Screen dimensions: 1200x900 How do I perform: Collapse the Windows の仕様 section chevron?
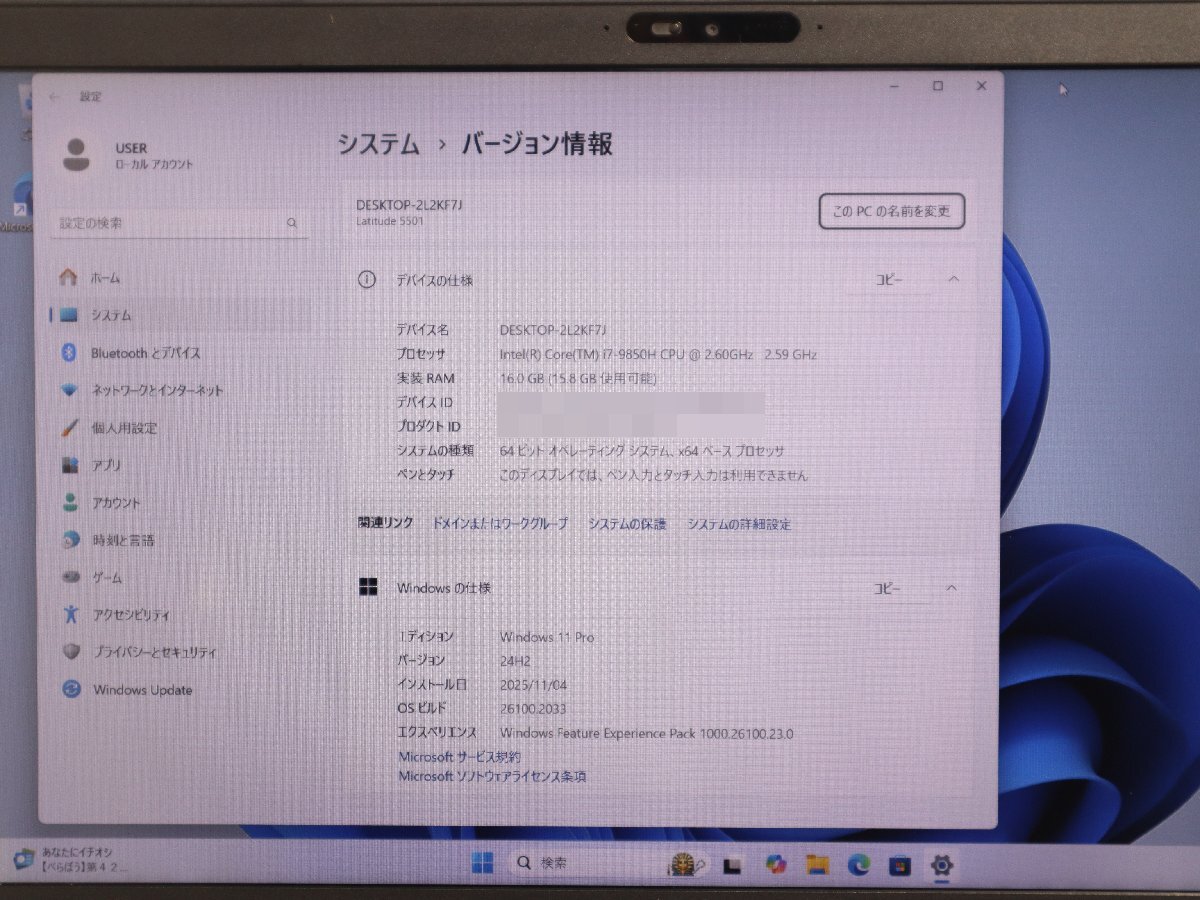pos(953,589)
